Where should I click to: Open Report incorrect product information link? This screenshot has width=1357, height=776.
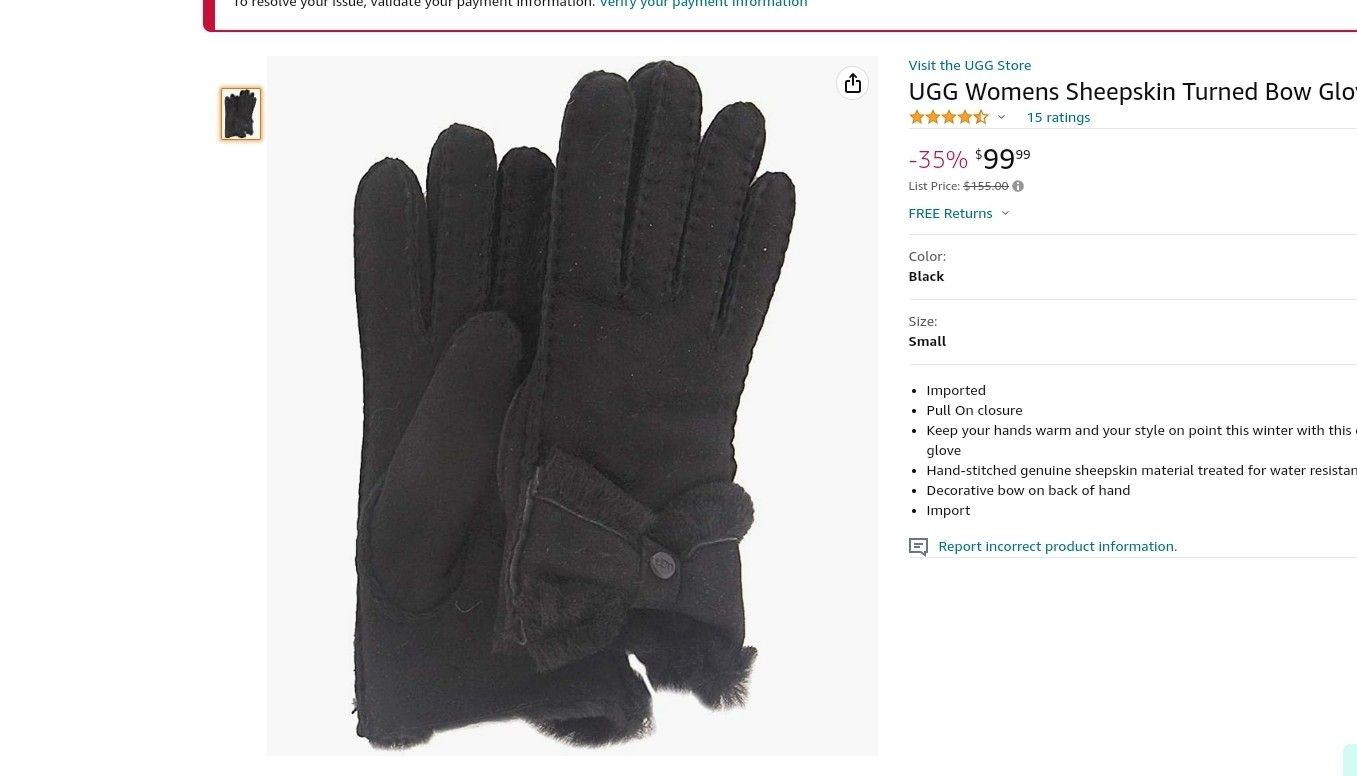click(x=1057, y=546)
